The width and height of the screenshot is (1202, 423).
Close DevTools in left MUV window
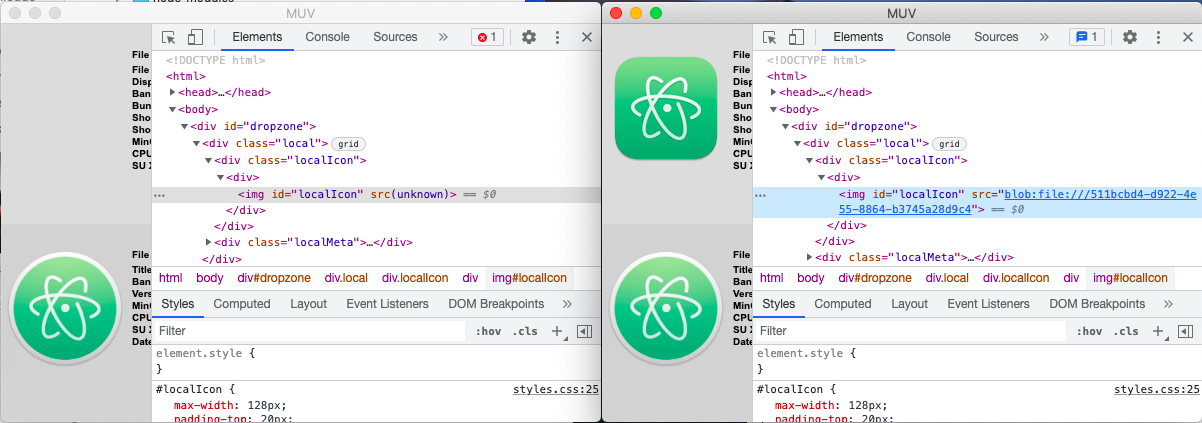coord(587,37)
